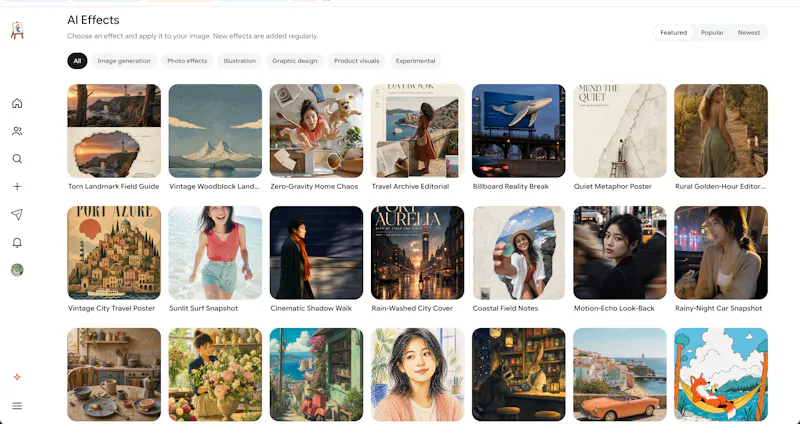The image size is (800, 424).
Task: Open flower arranging illustration thumbnail
Action: click(x=215, y=375)
